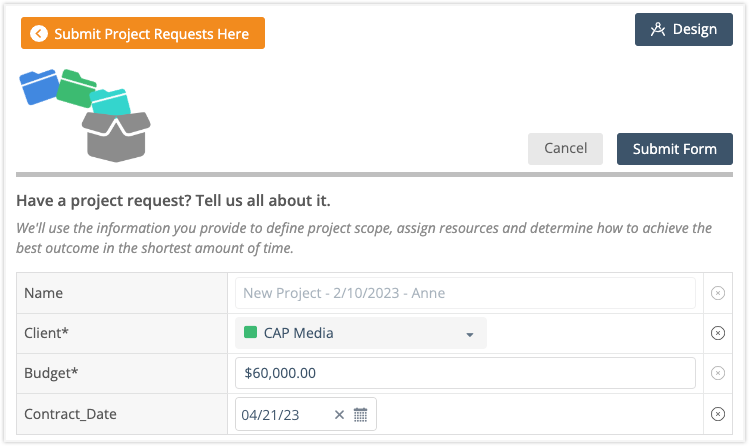Open the CAP Media client selector

point(360,333)
